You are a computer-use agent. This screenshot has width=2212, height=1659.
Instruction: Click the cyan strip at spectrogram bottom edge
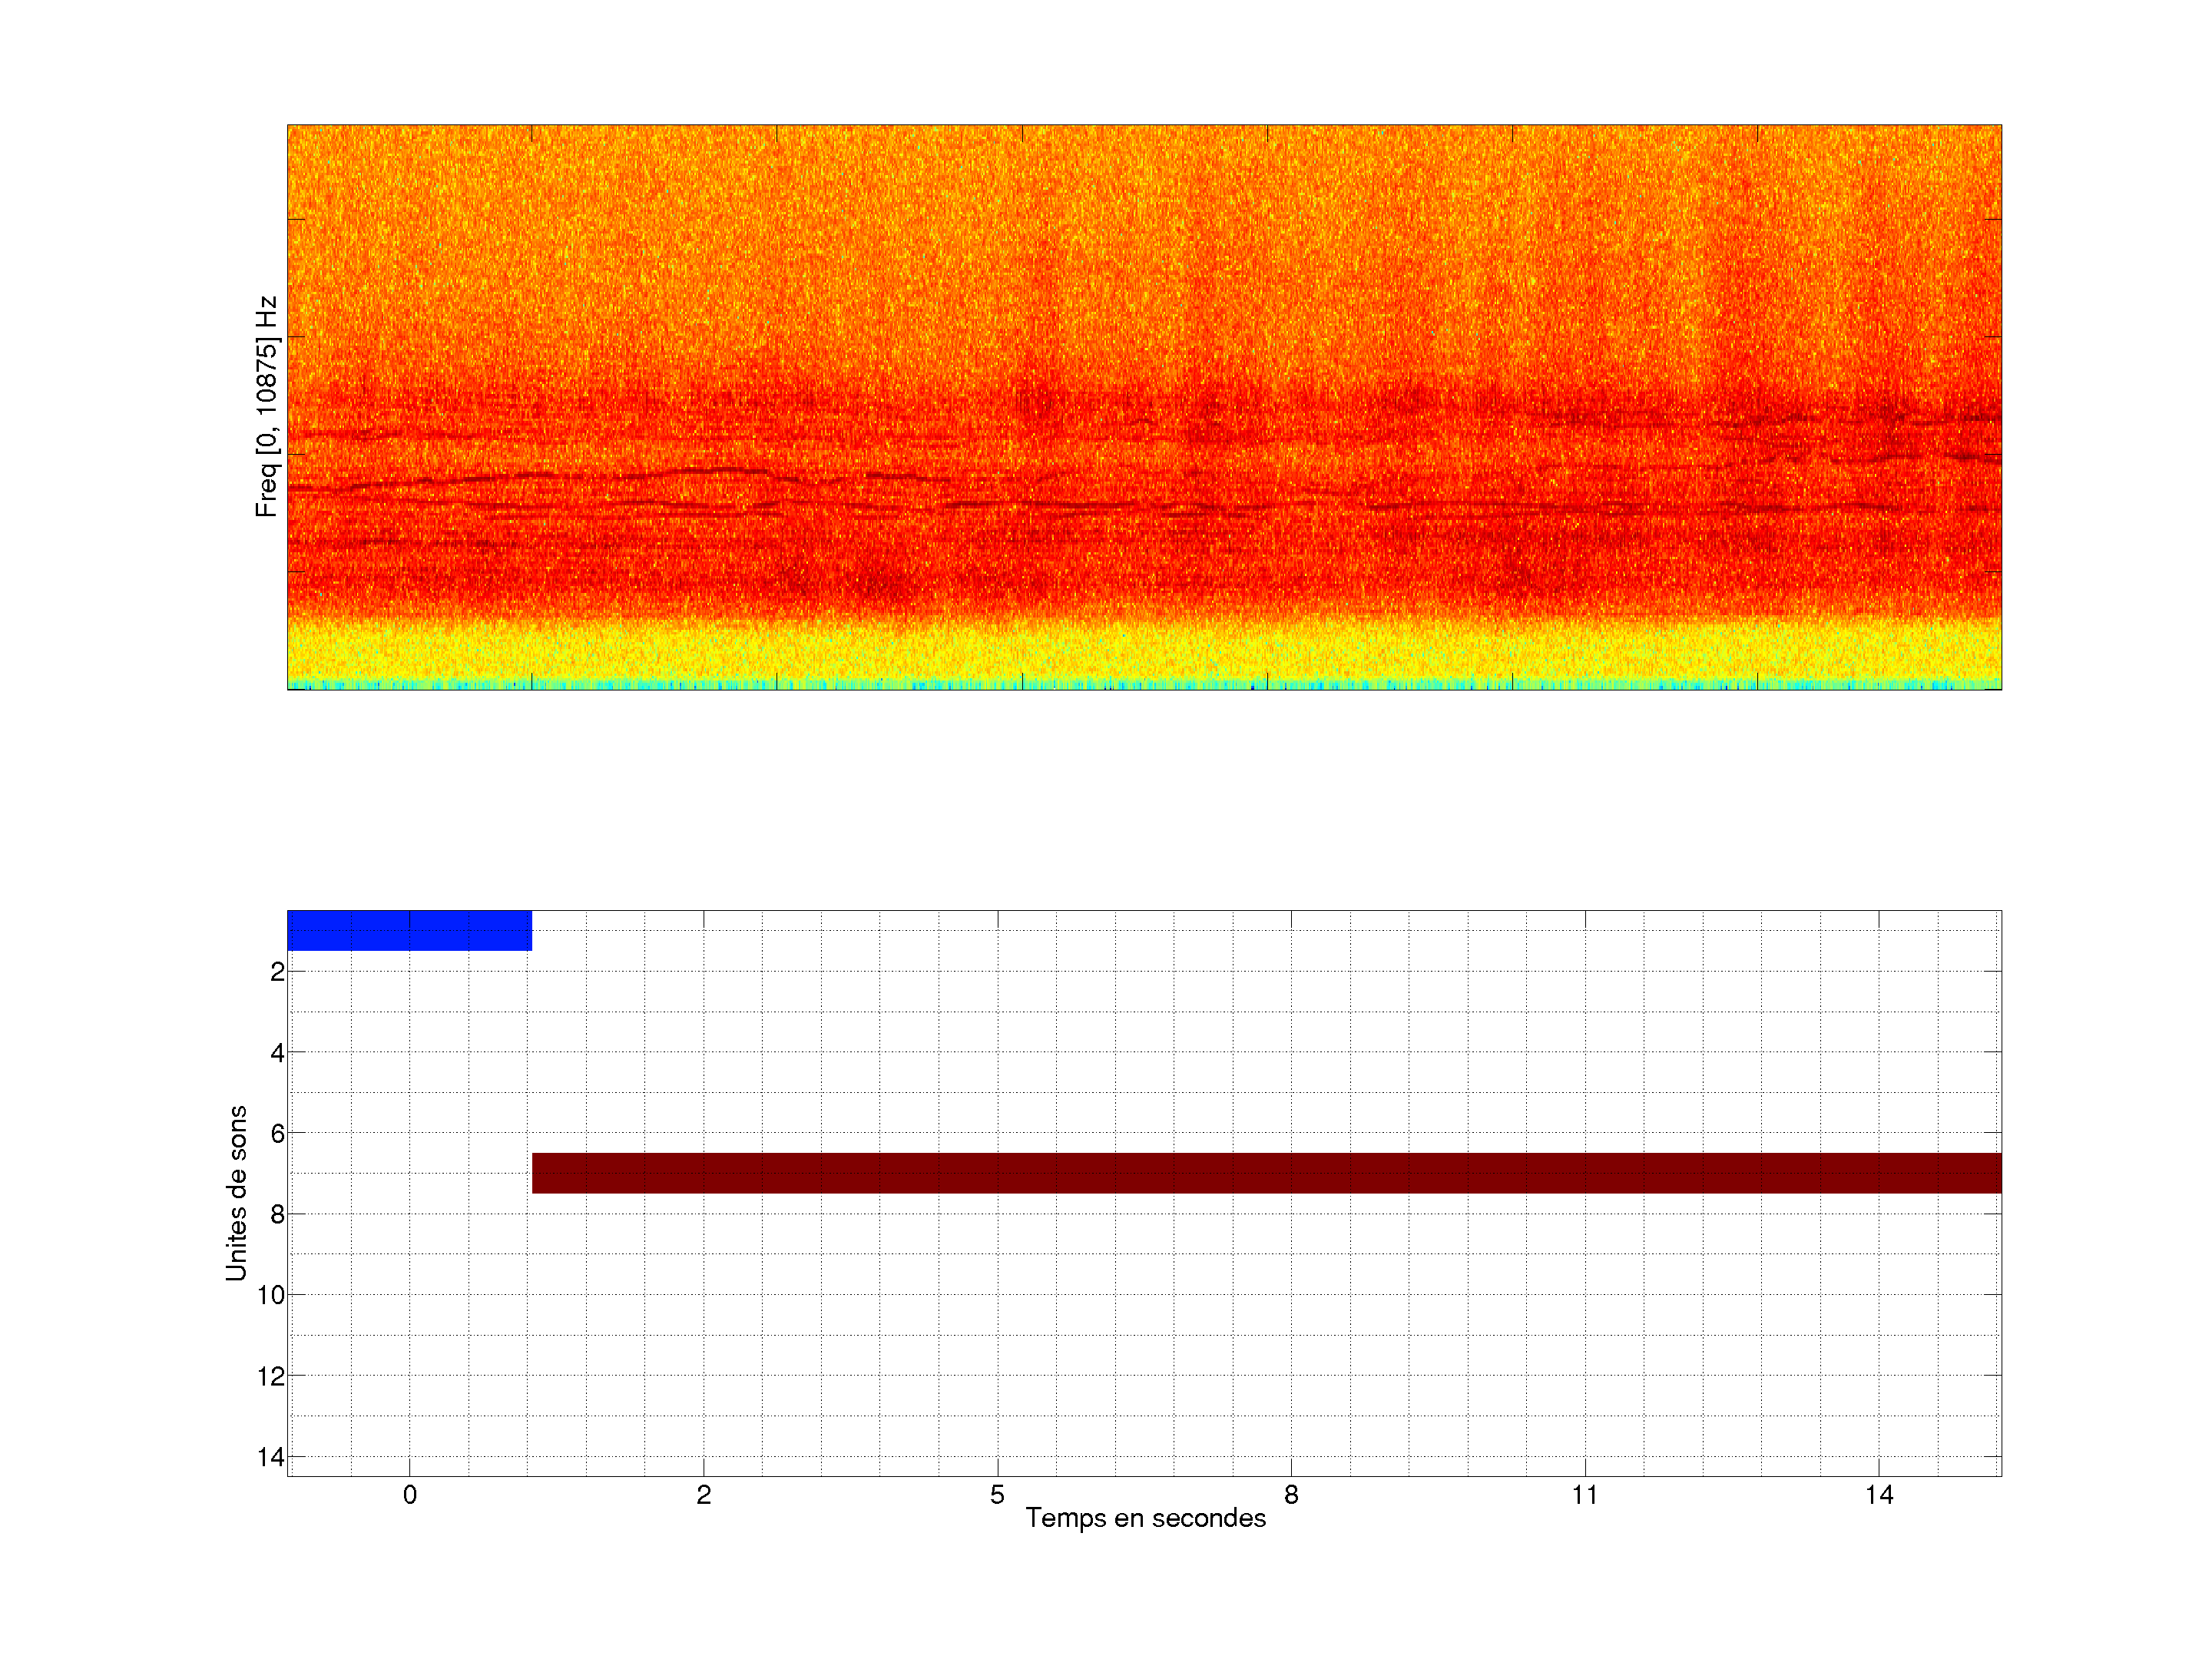(1144, 686)
